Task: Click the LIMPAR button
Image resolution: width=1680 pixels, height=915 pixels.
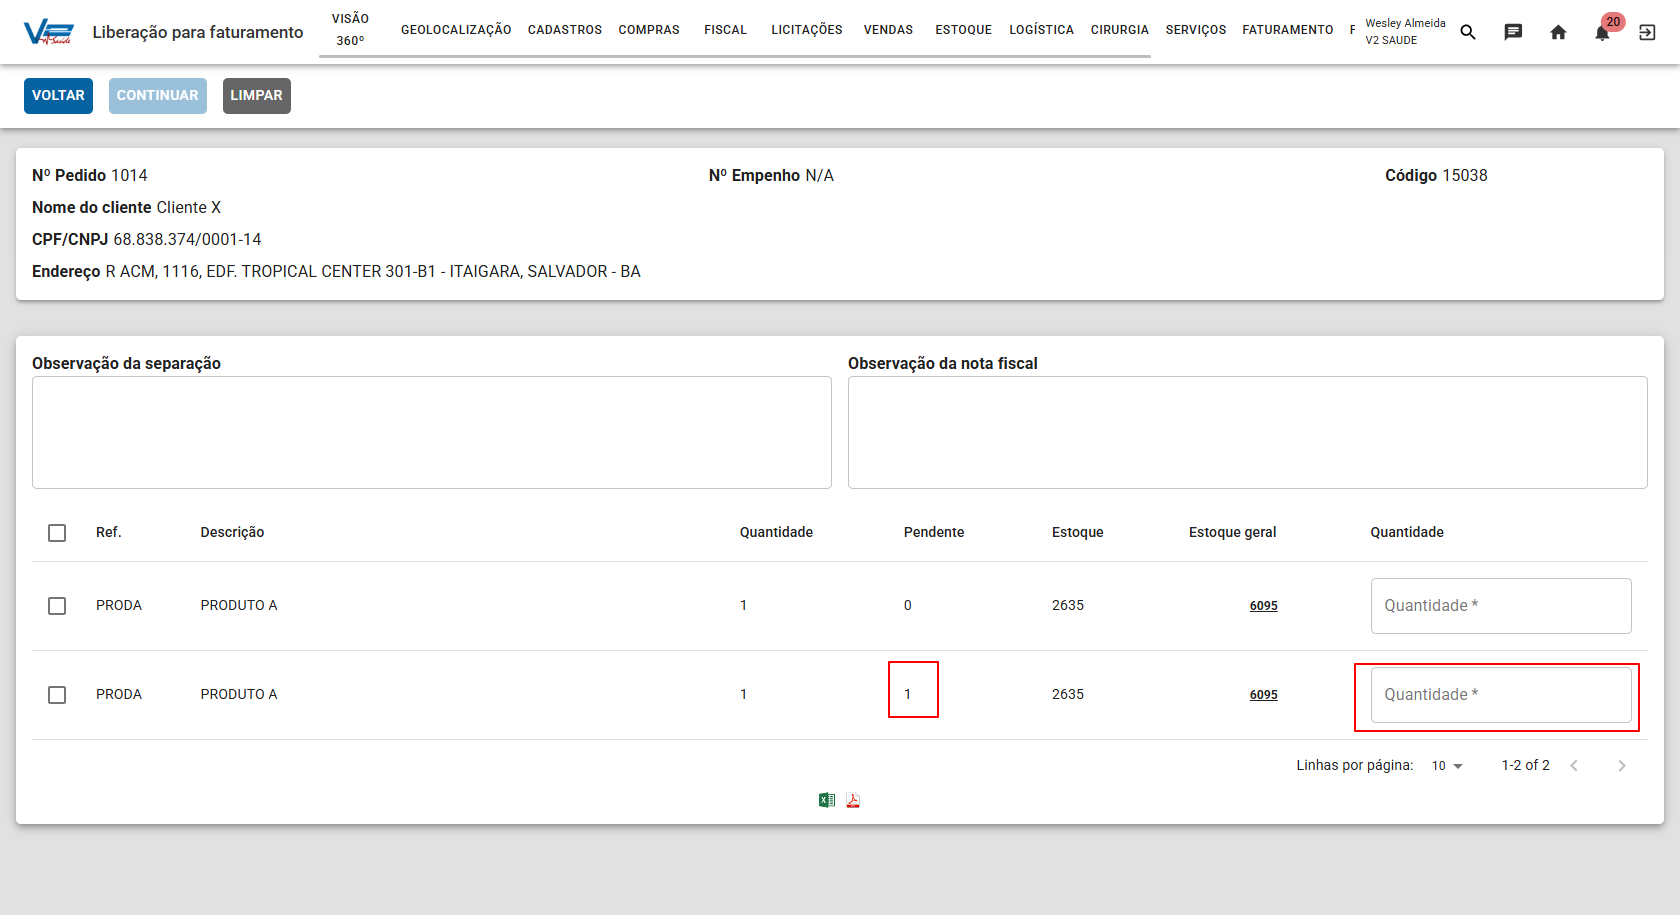Action: tap(256, 96)
